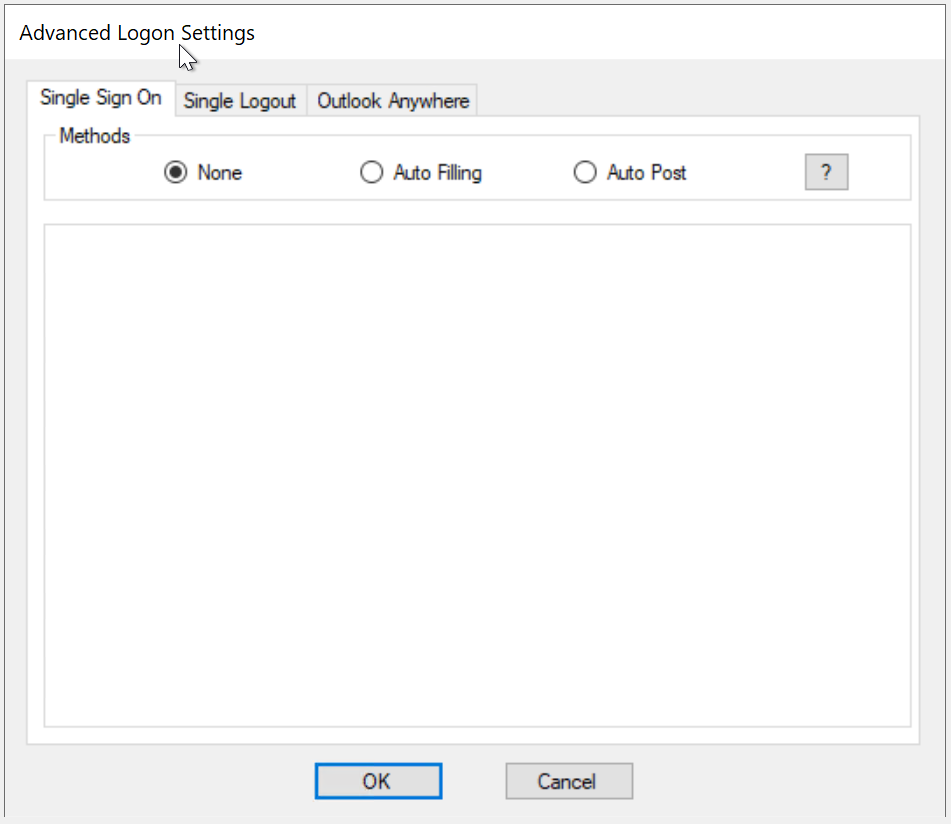
Task: Click the question mark help button
Action: tap(826, 172)
